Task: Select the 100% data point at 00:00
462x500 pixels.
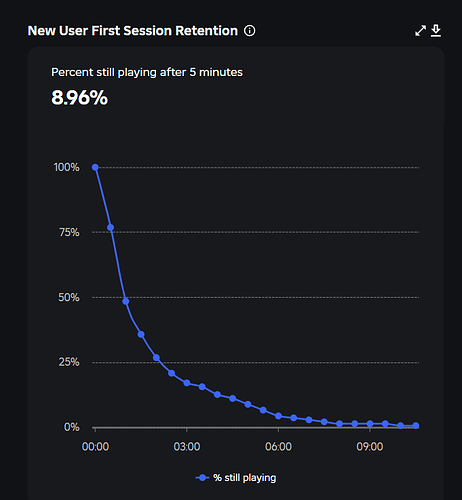Action: [x=95, y=167]
